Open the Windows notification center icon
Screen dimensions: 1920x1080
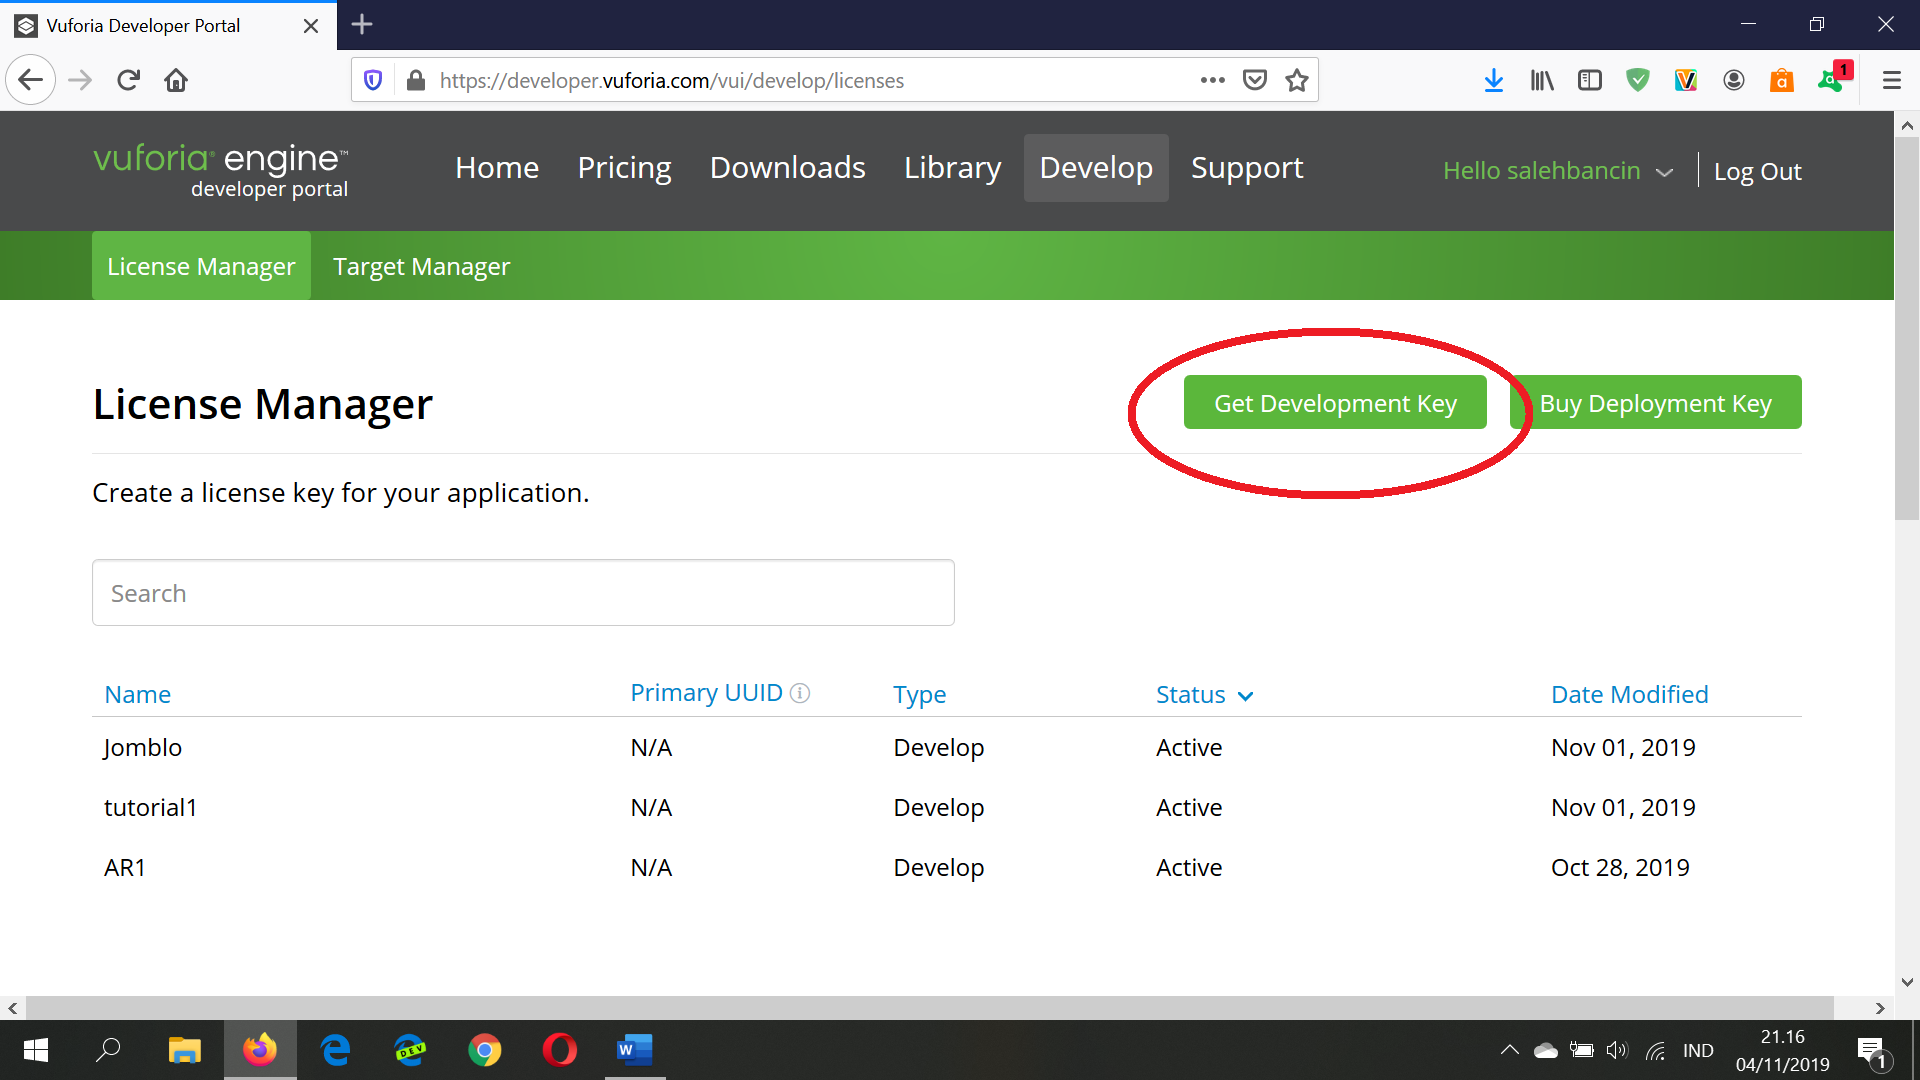(x=1872, y=1051)
